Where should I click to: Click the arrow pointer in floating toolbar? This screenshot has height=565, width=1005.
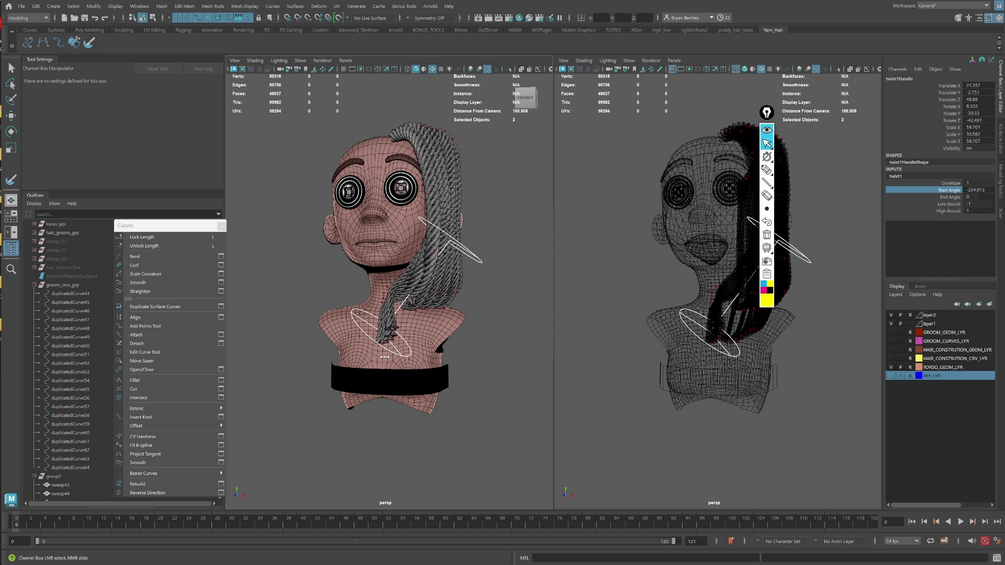(767, 143)
